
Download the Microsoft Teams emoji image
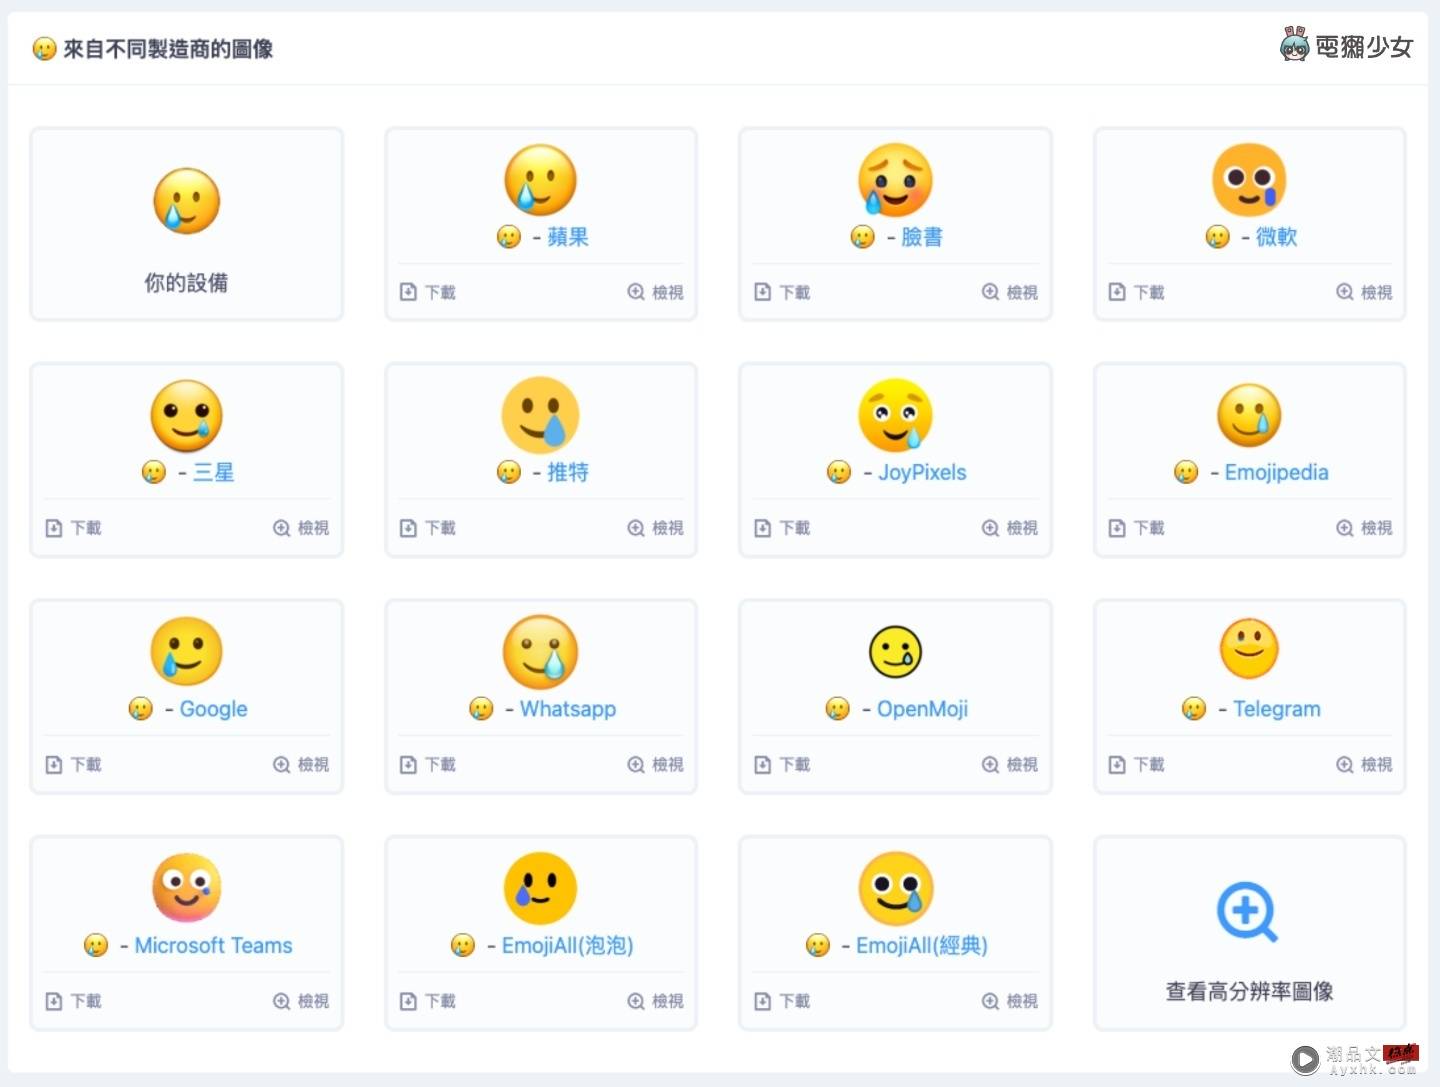coord(73,1001)
